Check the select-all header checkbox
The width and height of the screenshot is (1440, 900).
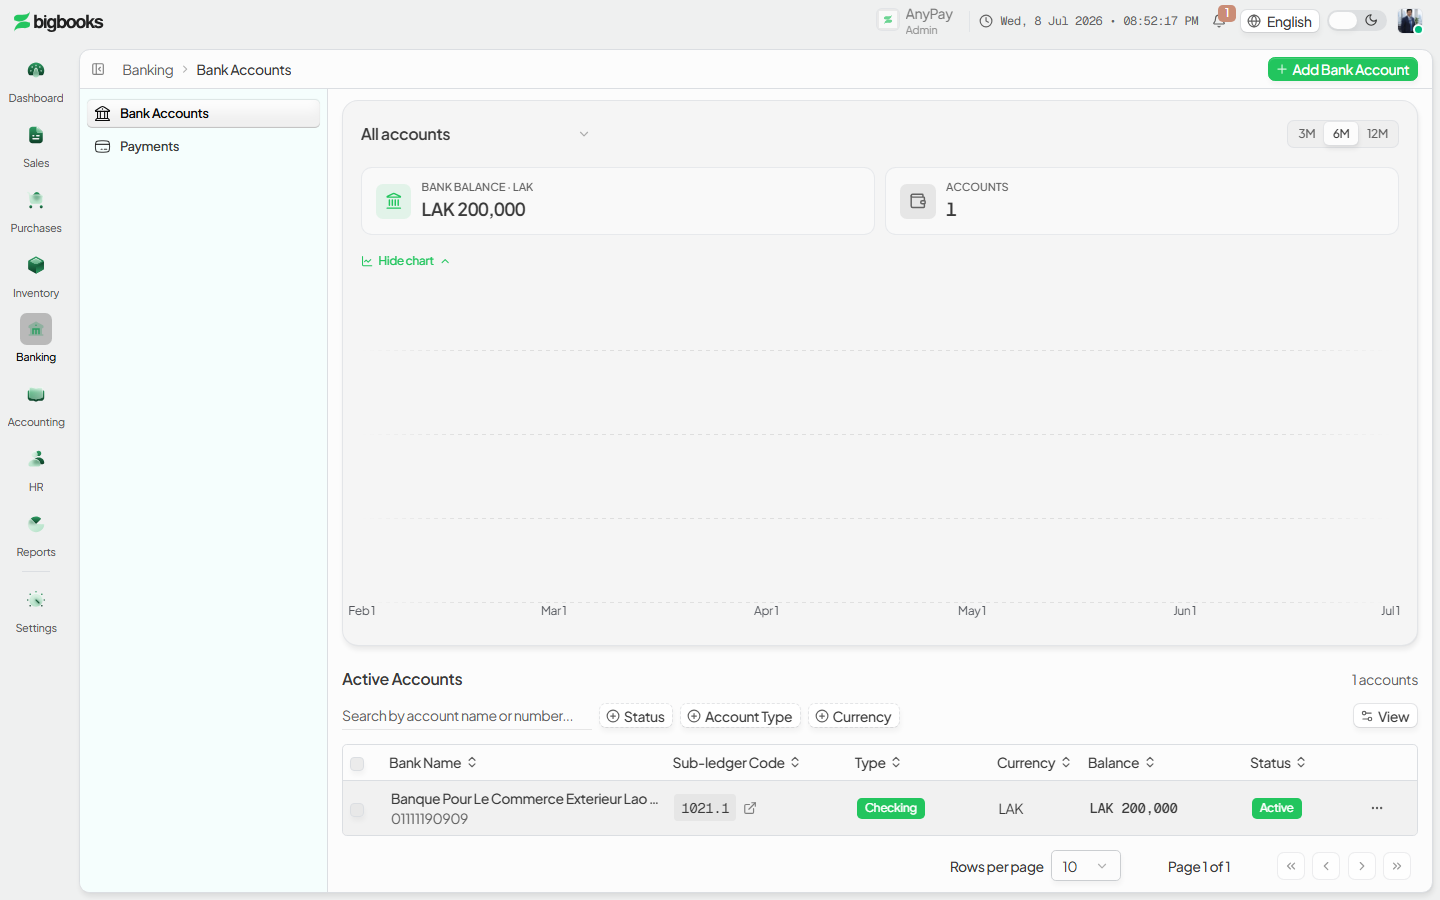point(357,764)
